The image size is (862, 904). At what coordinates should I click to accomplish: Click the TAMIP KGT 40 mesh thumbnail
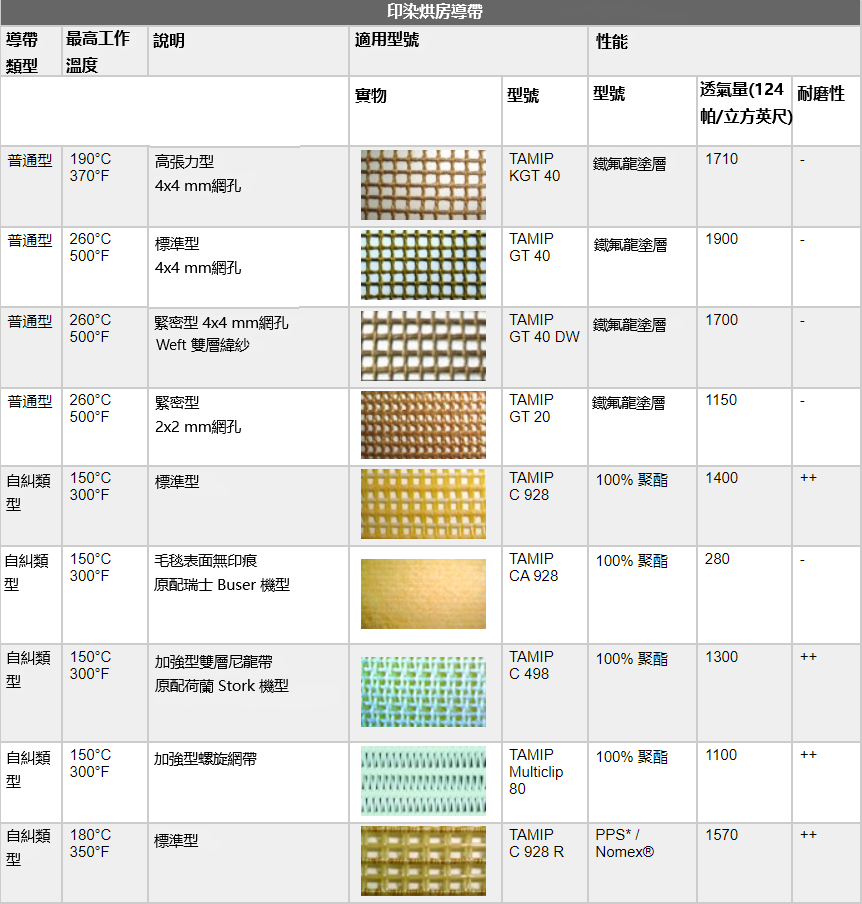(x=423, y=185)
